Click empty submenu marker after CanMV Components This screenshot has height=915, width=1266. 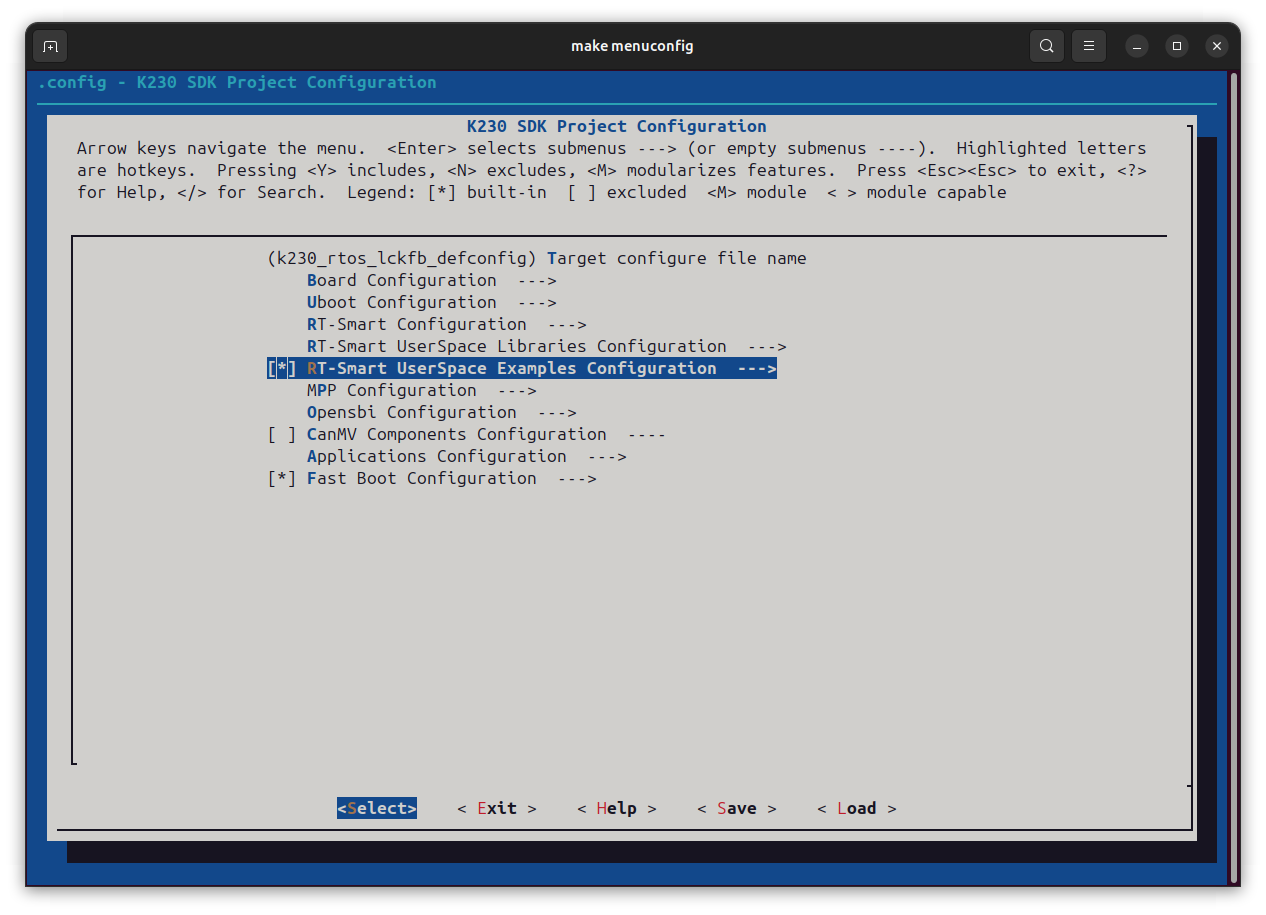coord(647,434)
